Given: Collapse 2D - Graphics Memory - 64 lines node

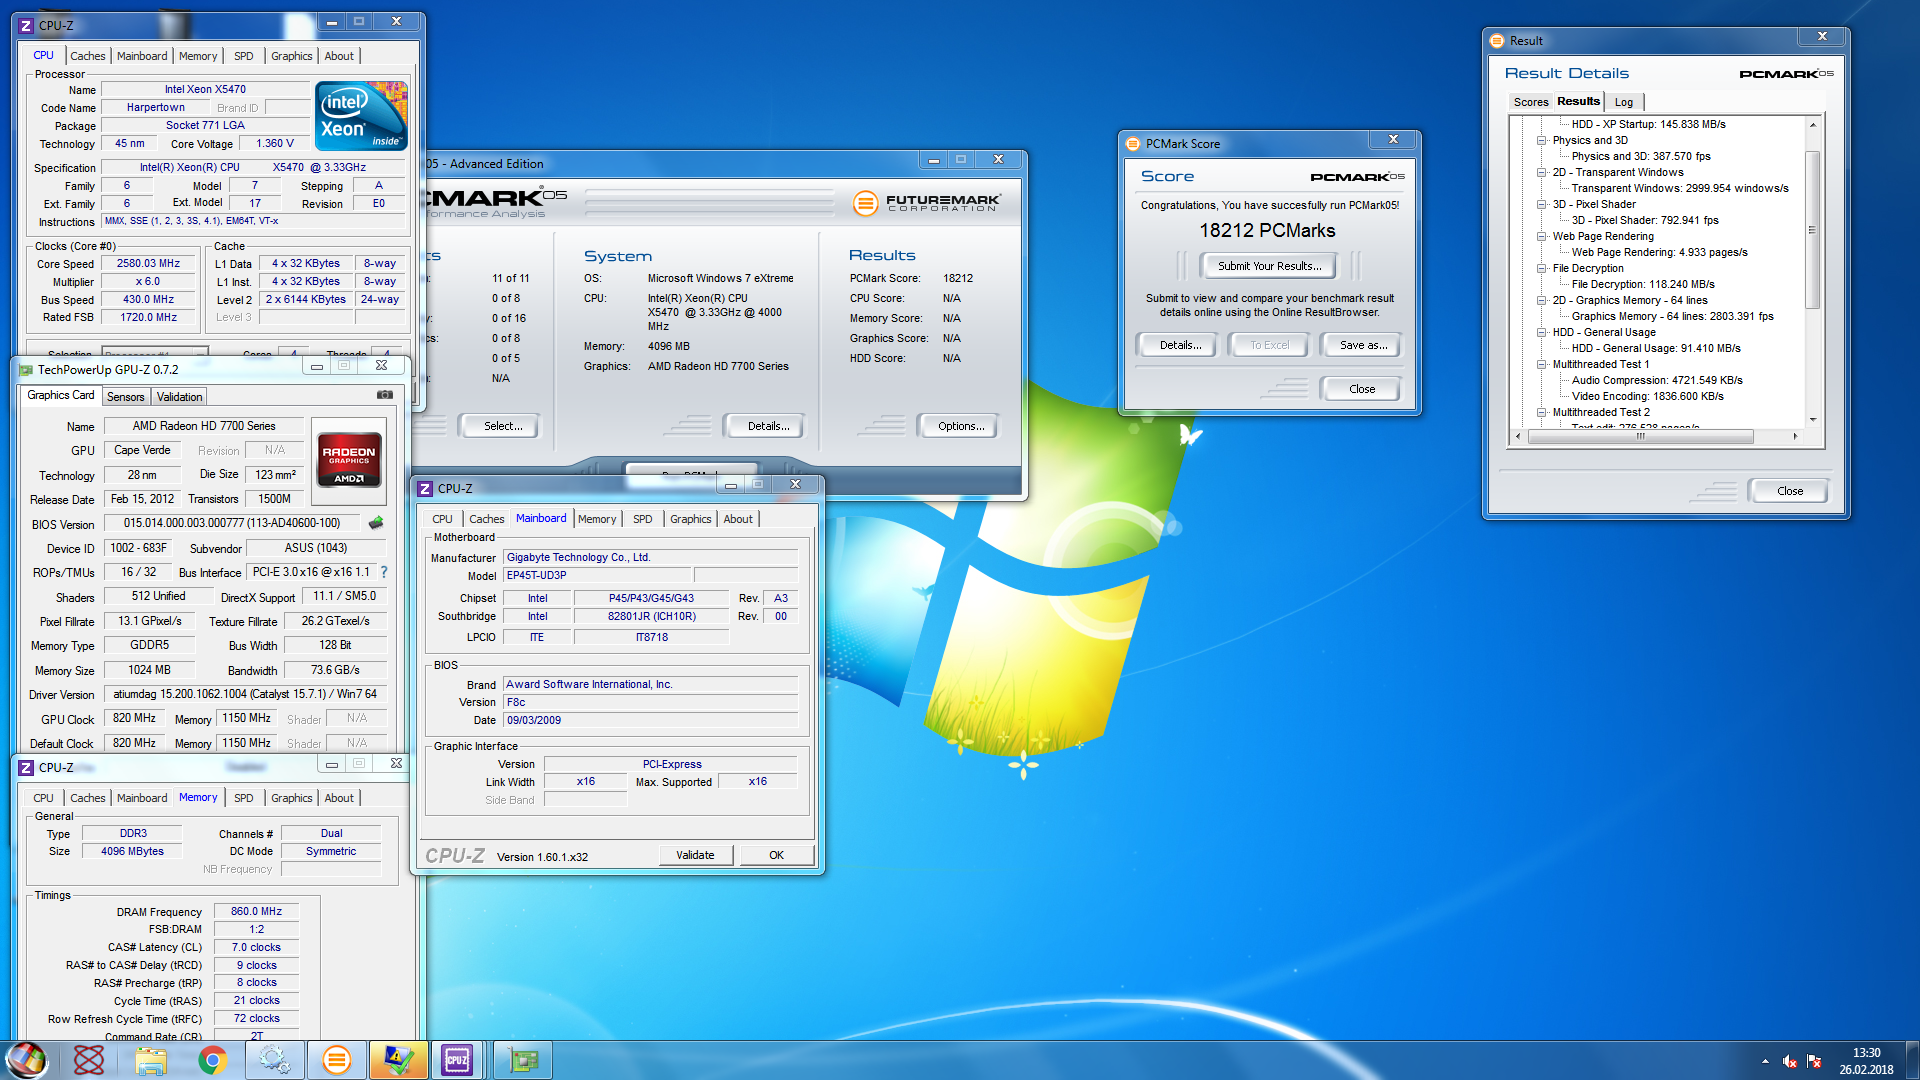Looking at the screenshot, I should (1542, 301).
